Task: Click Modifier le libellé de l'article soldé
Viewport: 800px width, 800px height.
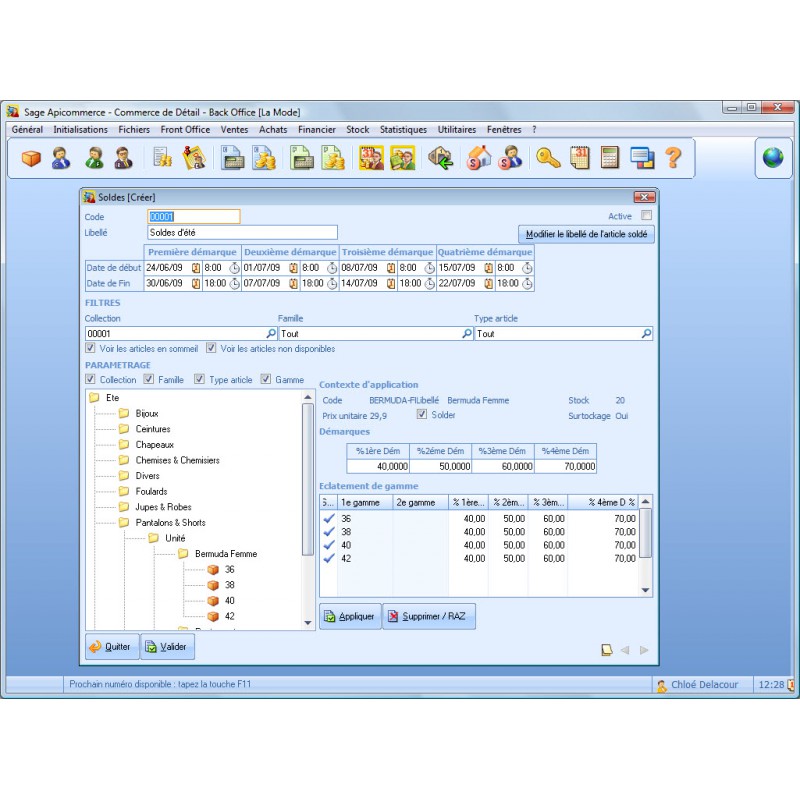Action: (x=586, y=234)
